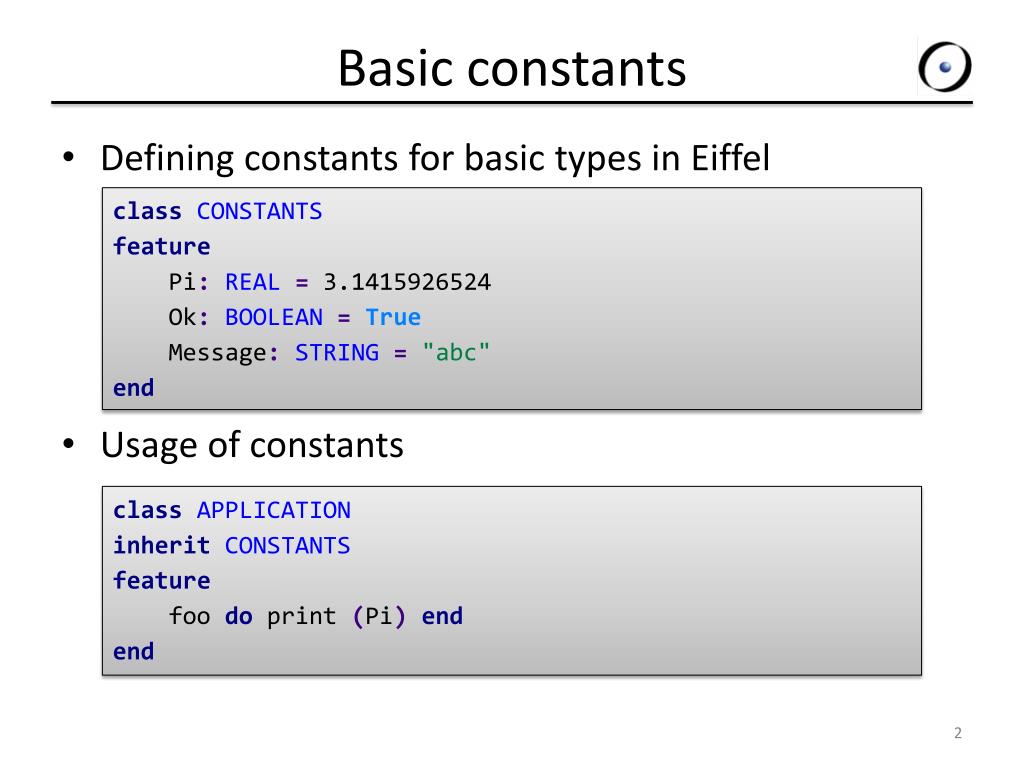The width and height of the screenshot is (1024, 768).
Task: Click the print call in foo
Action: 301,617
